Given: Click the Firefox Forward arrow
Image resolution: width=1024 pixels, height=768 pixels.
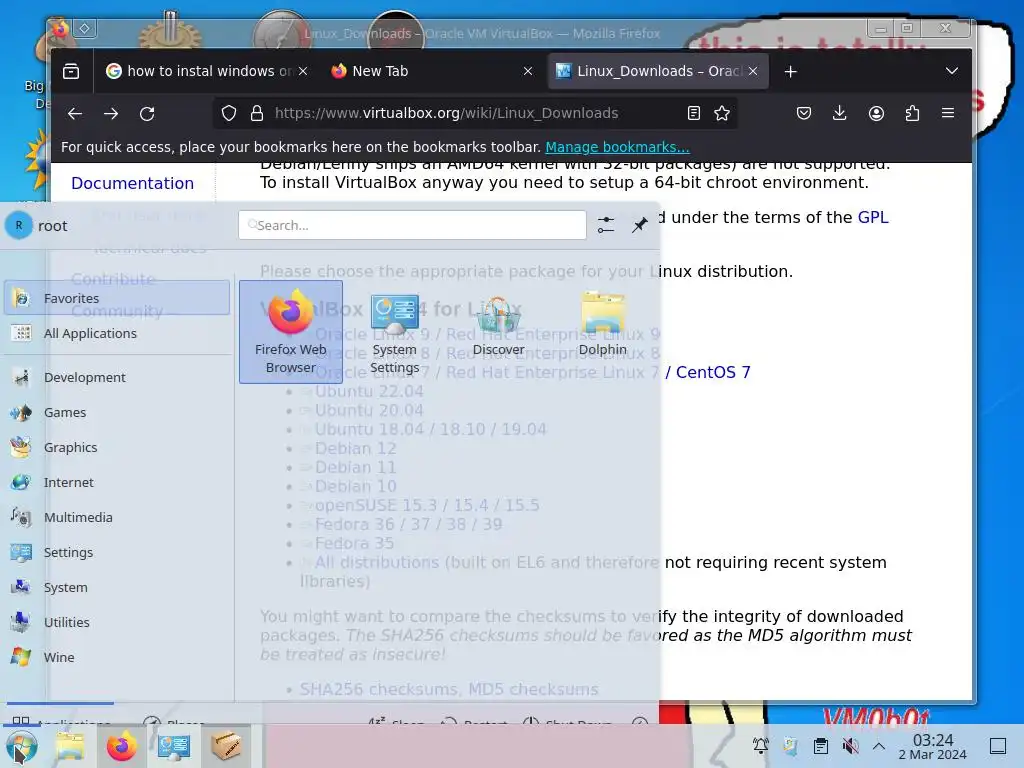Looking at the screenshot, I should tap(111, 114).
